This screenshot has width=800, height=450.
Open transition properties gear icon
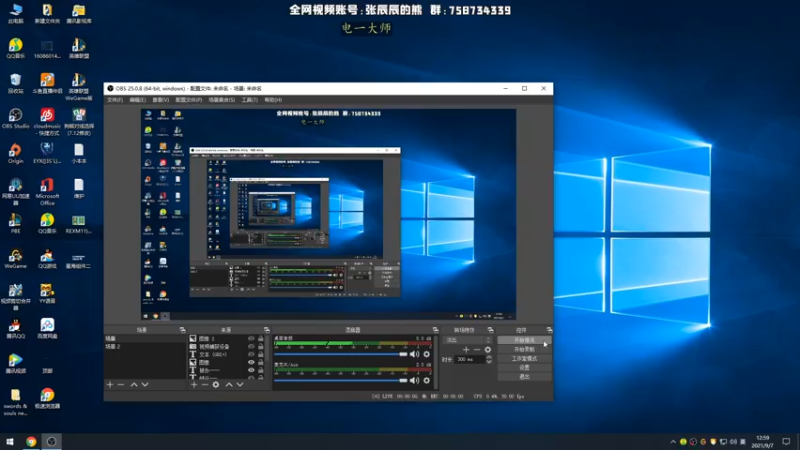pyautogui.click(x=488, y=349)
